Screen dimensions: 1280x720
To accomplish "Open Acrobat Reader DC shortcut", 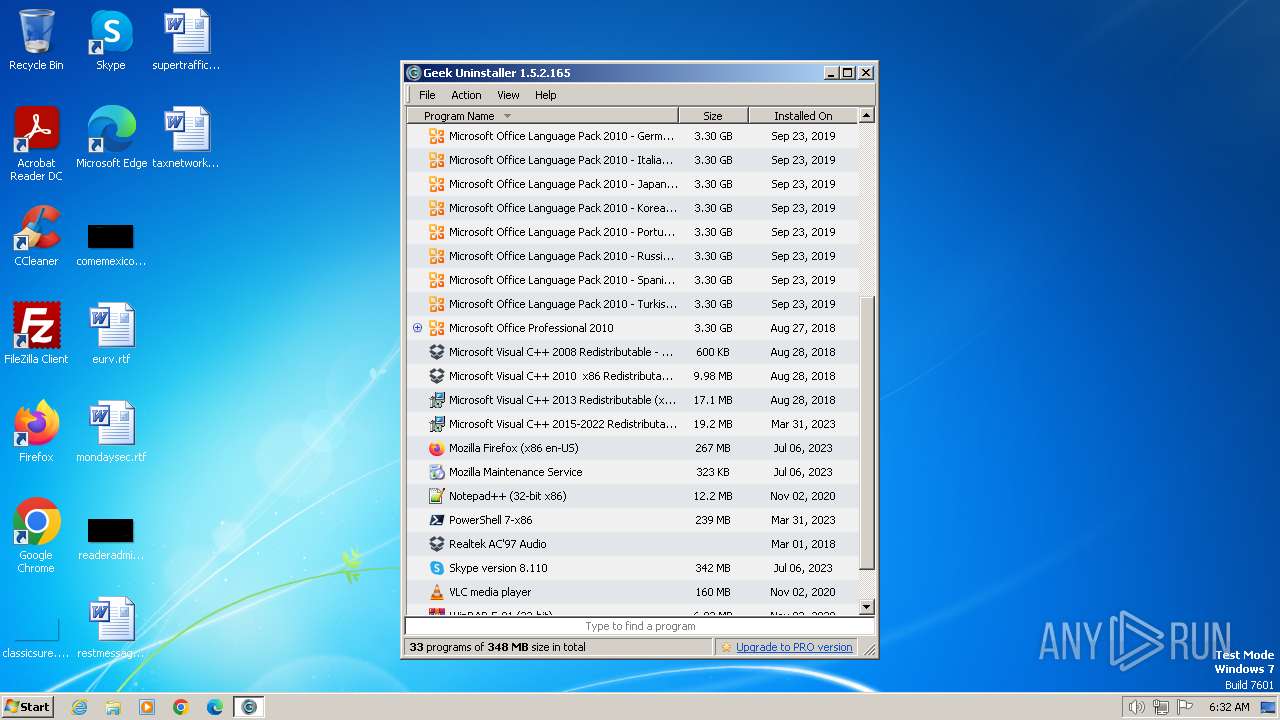I will 36,144.
